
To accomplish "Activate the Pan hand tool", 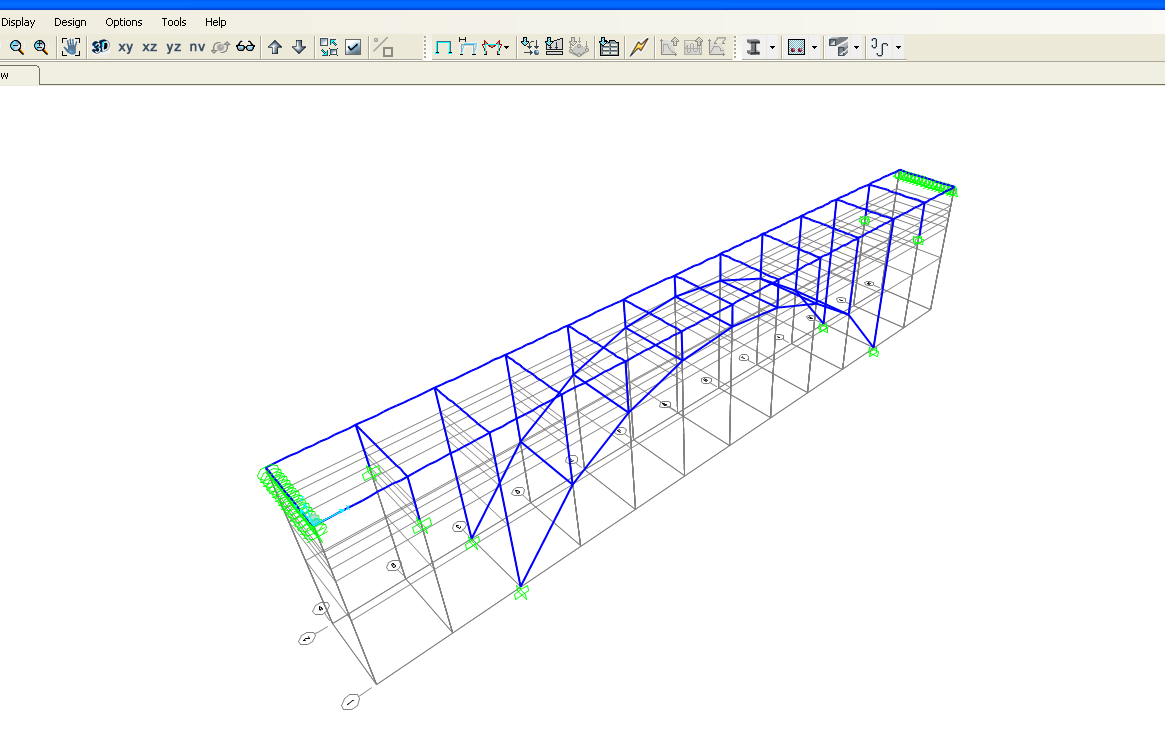I will pos(70,47).
